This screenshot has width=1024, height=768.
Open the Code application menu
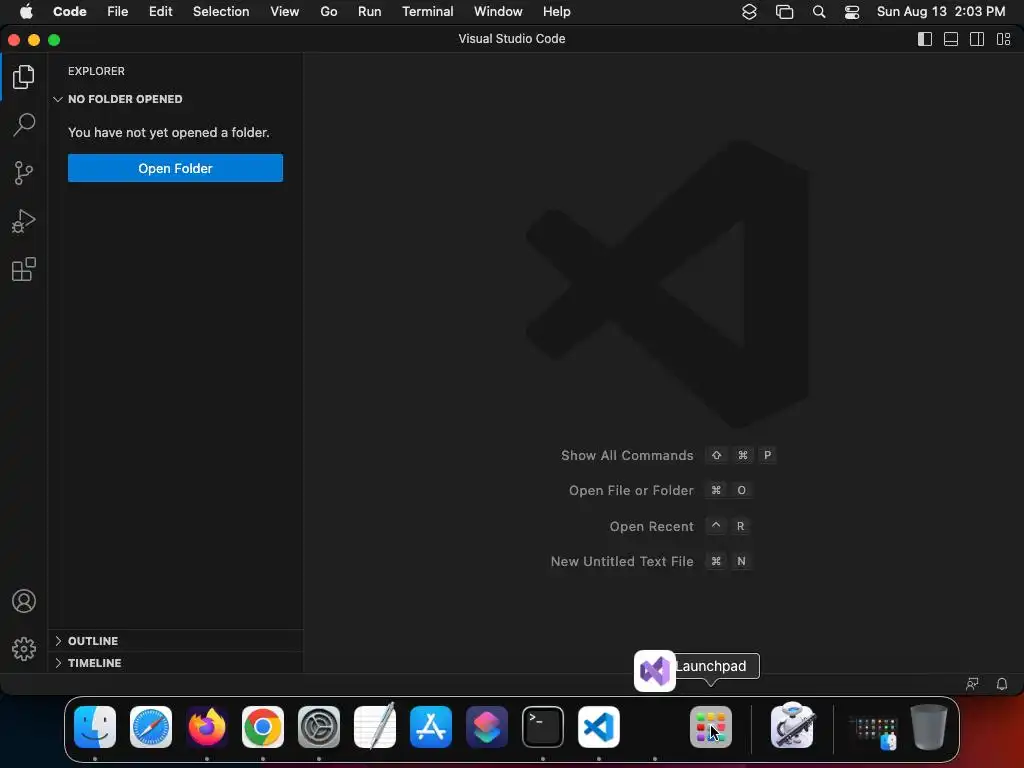coord(69,12)
